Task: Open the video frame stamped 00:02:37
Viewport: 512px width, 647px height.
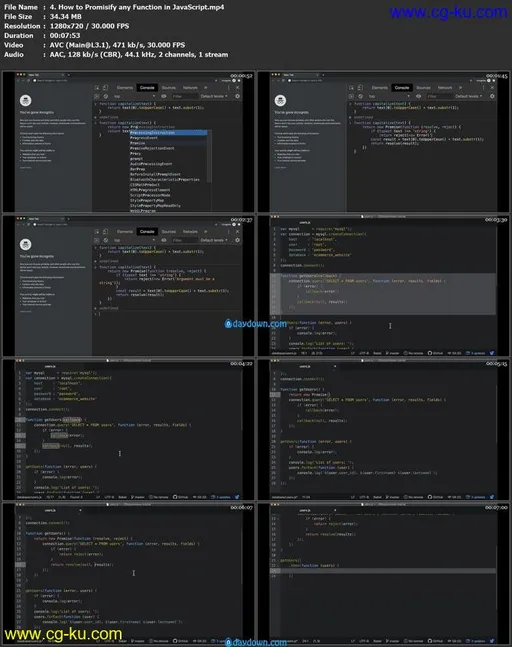Action: (x=128, y=286)
